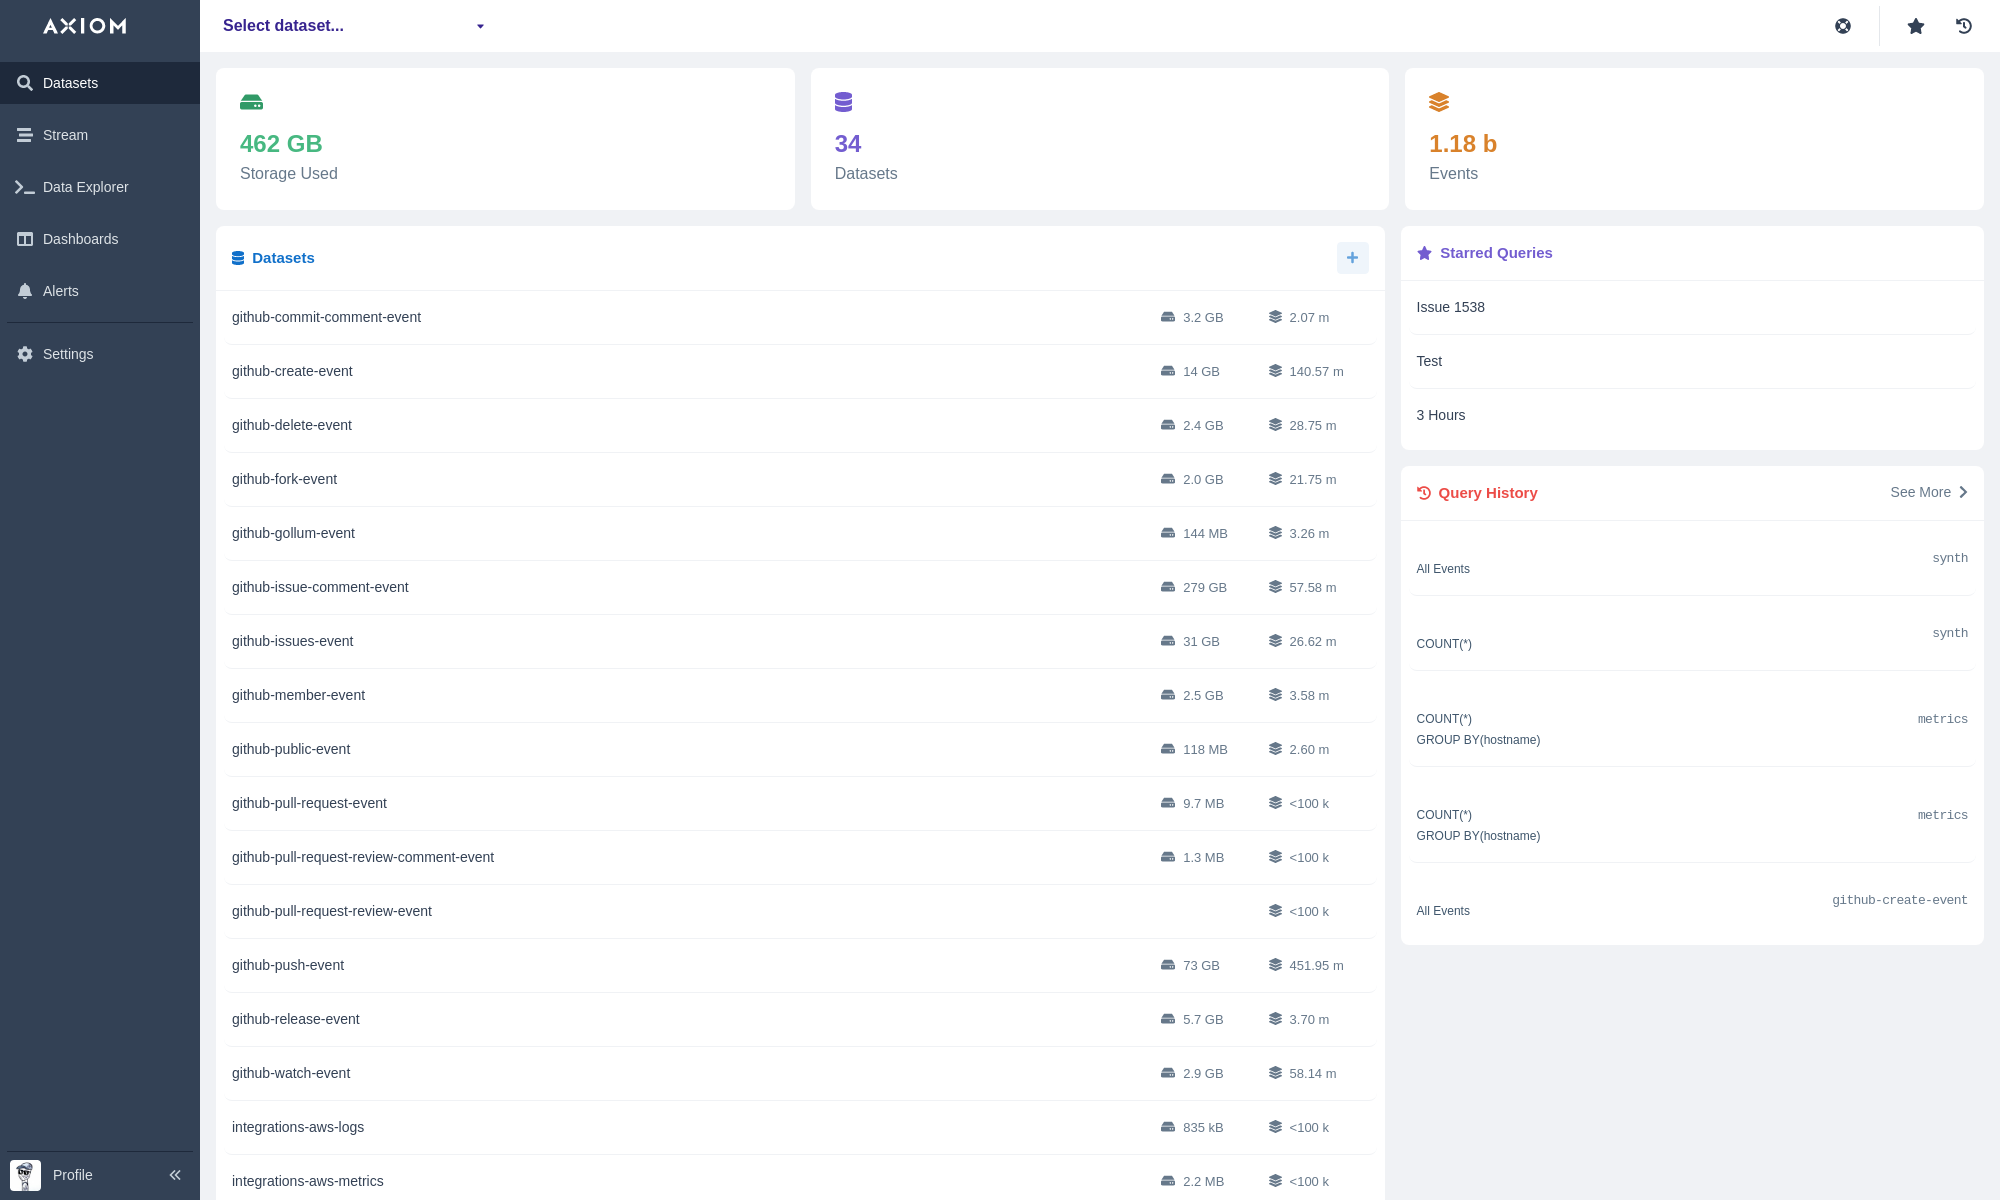This screenshot has height=1200, width=2000.
Task: Open Alerts in the sidebar
Action: click(x=60, y=291)
